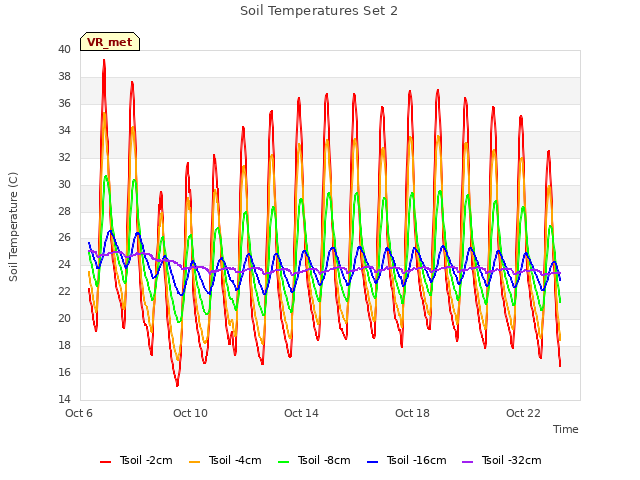Screen dimensions: 640x480
Task: Click the 32 y-axis tick label
Action: (x=64, y=157)
